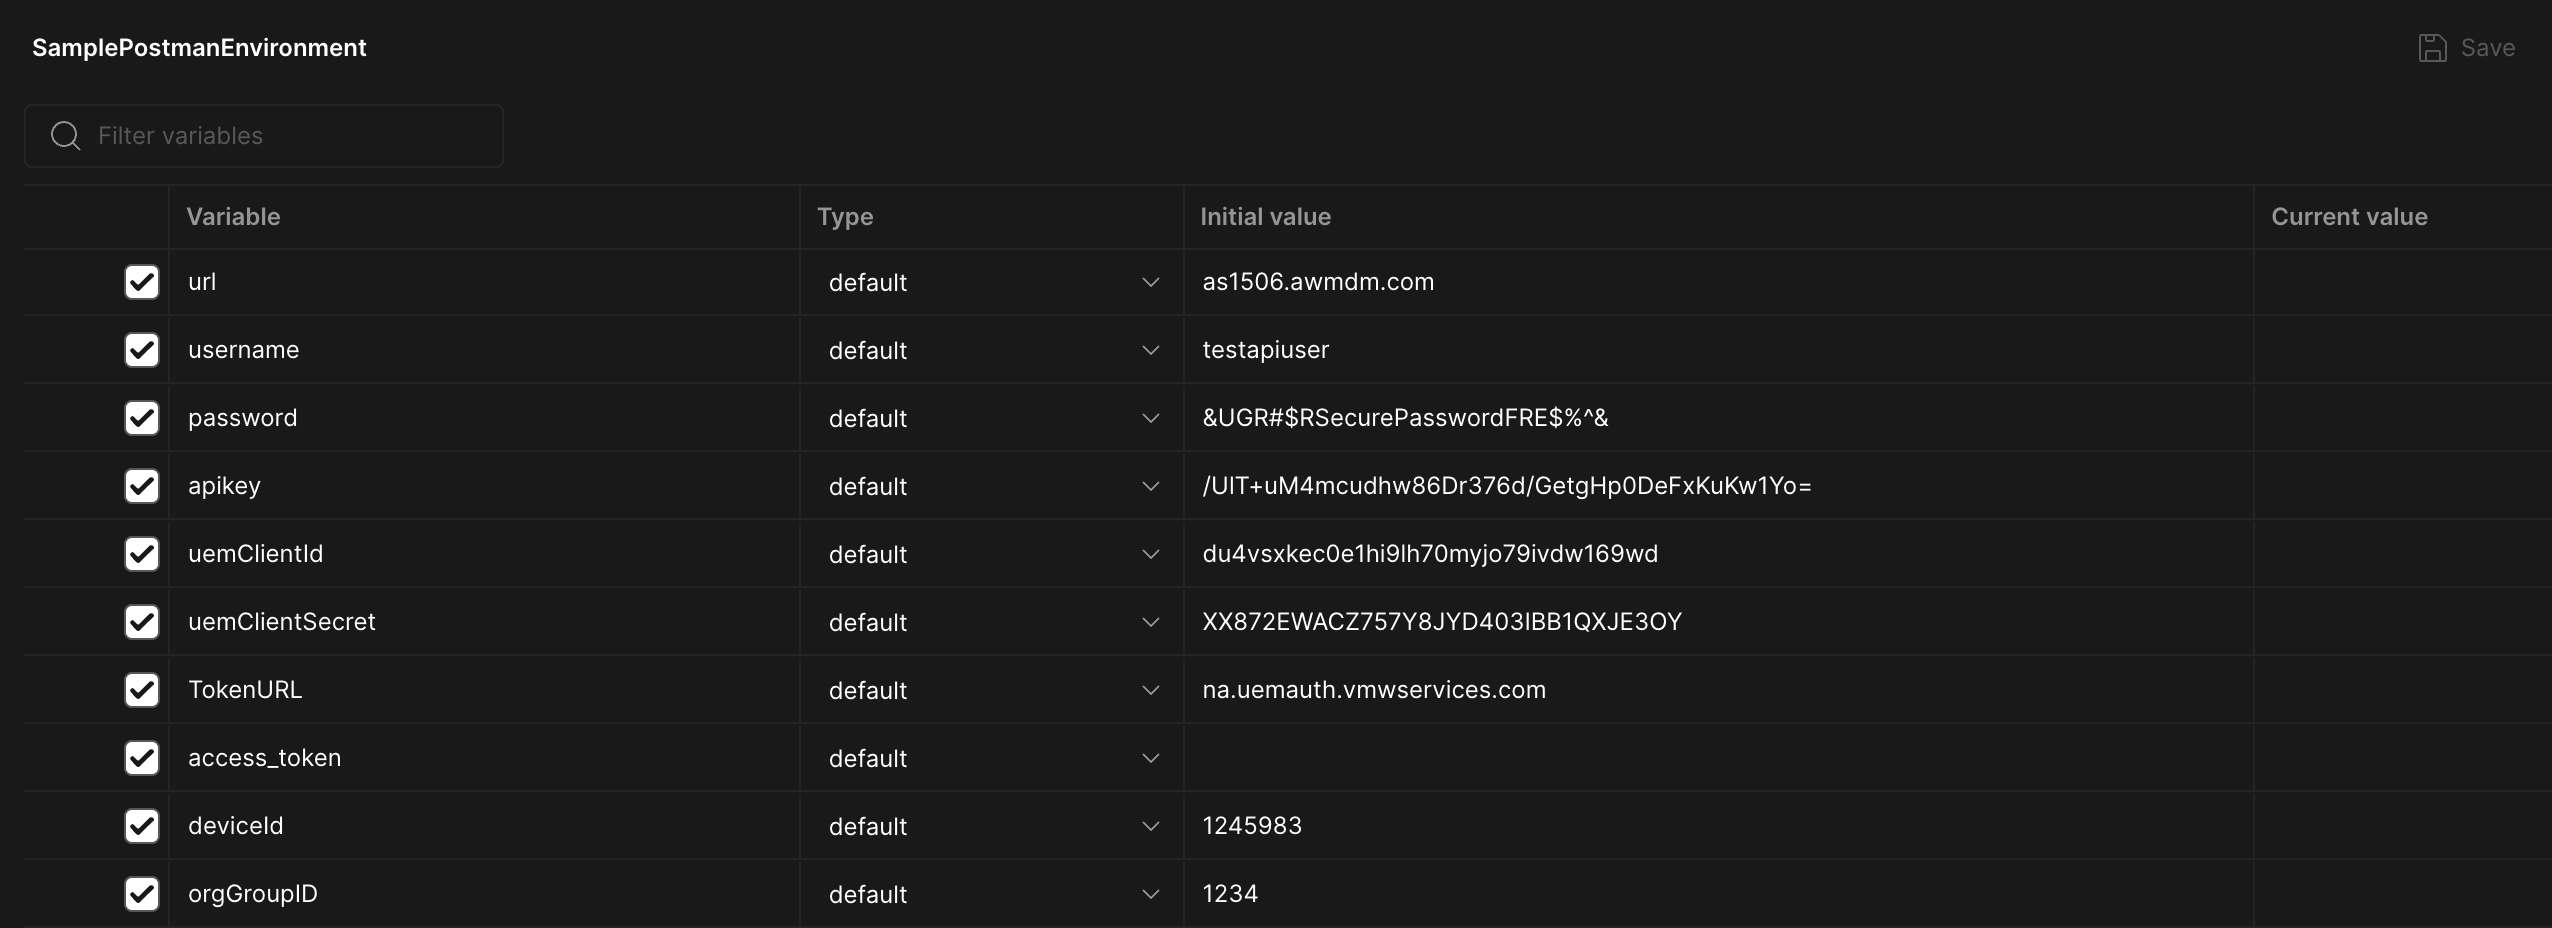This screenshot has width=2552, height=928.
Task: Focus the Filter variables search field
Action: click(x=264, y=136)
